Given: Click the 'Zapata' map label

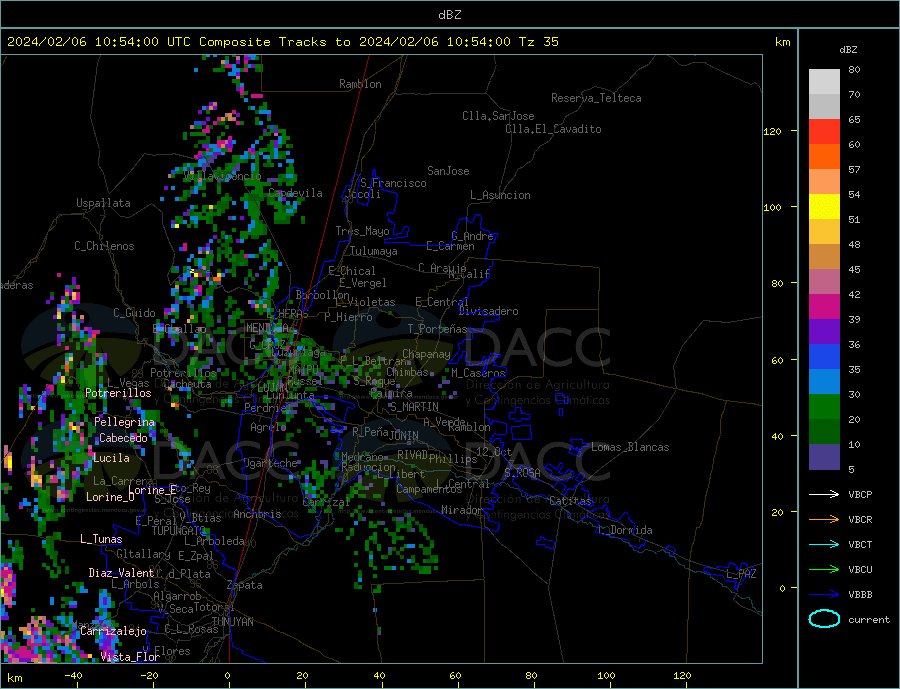Looking at the screenshot, I should [245, 586].
